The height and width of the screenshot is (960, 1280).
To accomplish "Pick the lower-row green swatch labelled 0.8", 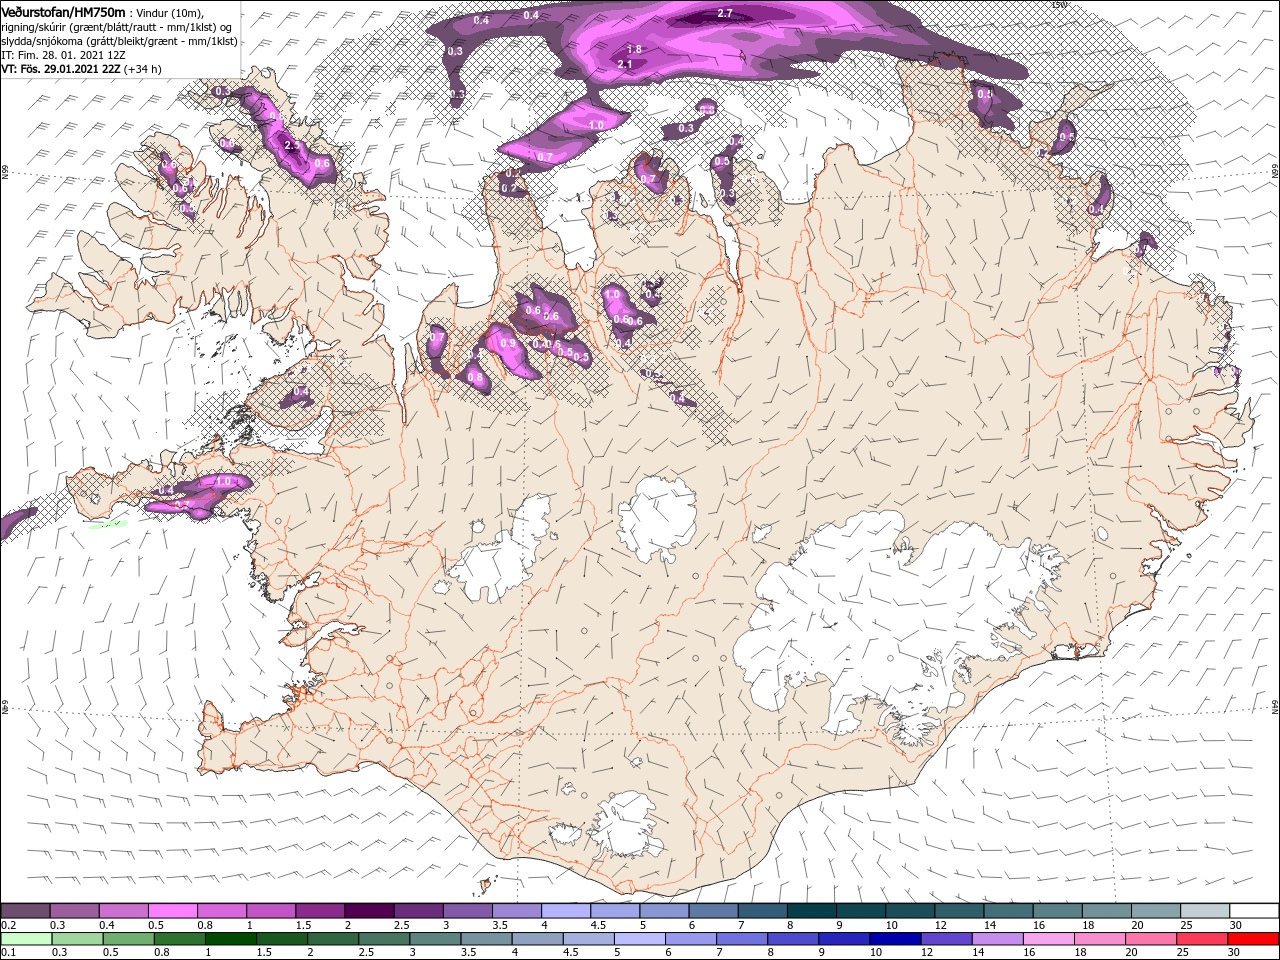I will 179,939.
